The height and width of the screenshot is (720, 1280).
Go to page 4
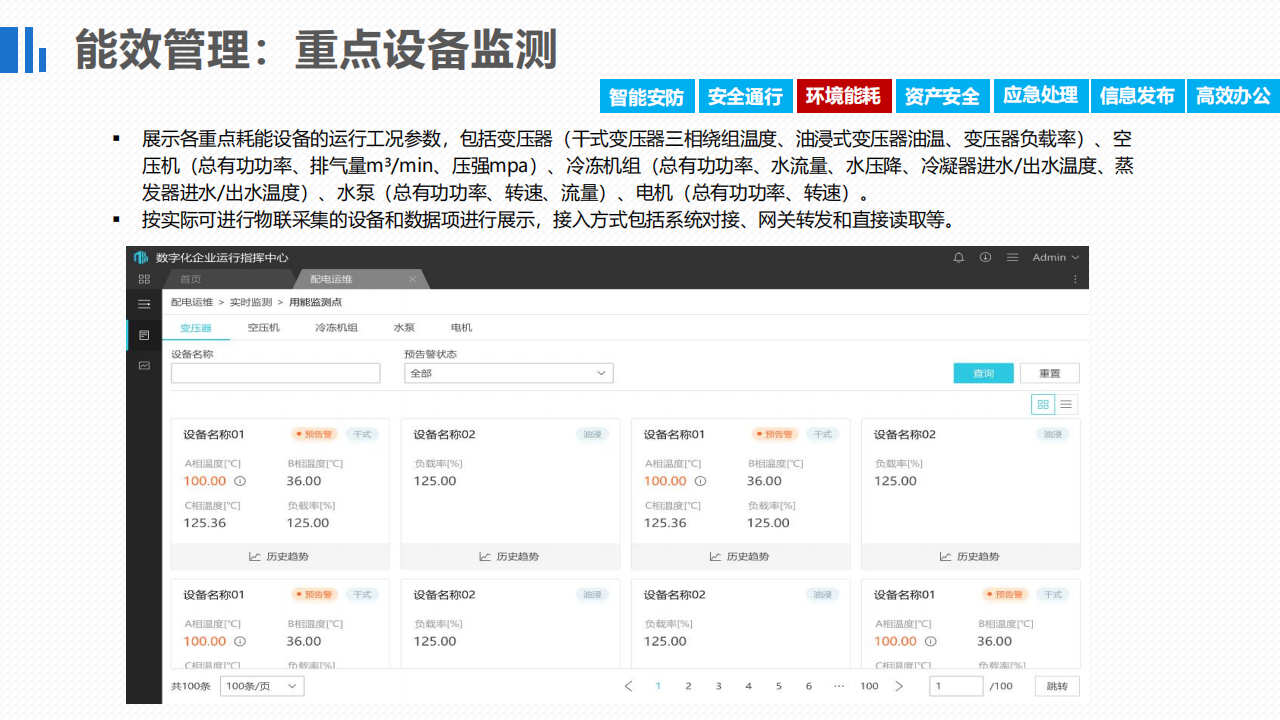click(x=748, y=686)
